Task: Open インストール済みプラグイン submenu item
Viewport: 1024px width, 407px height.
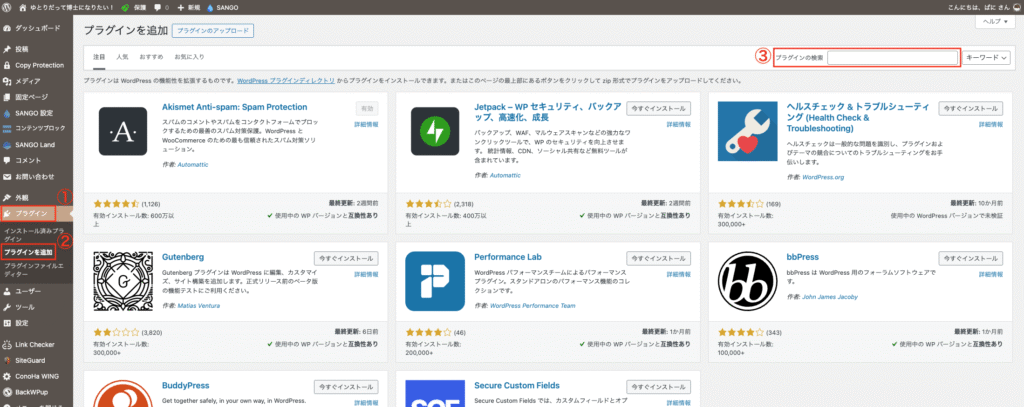Action: 34,235
